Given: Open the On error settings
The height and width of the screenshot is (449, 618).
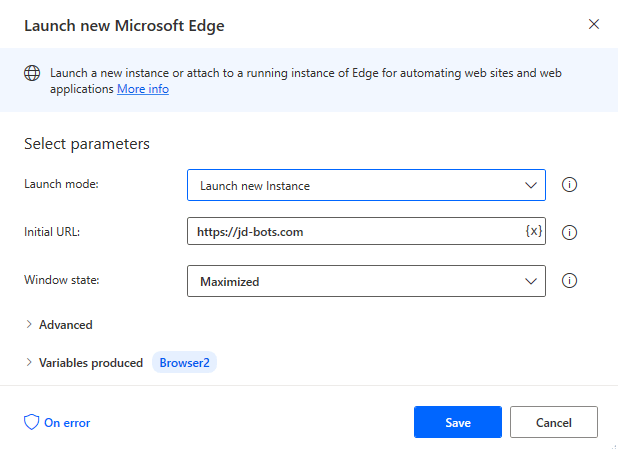Looking at the screenshot, I should click(x=57, y=423).
